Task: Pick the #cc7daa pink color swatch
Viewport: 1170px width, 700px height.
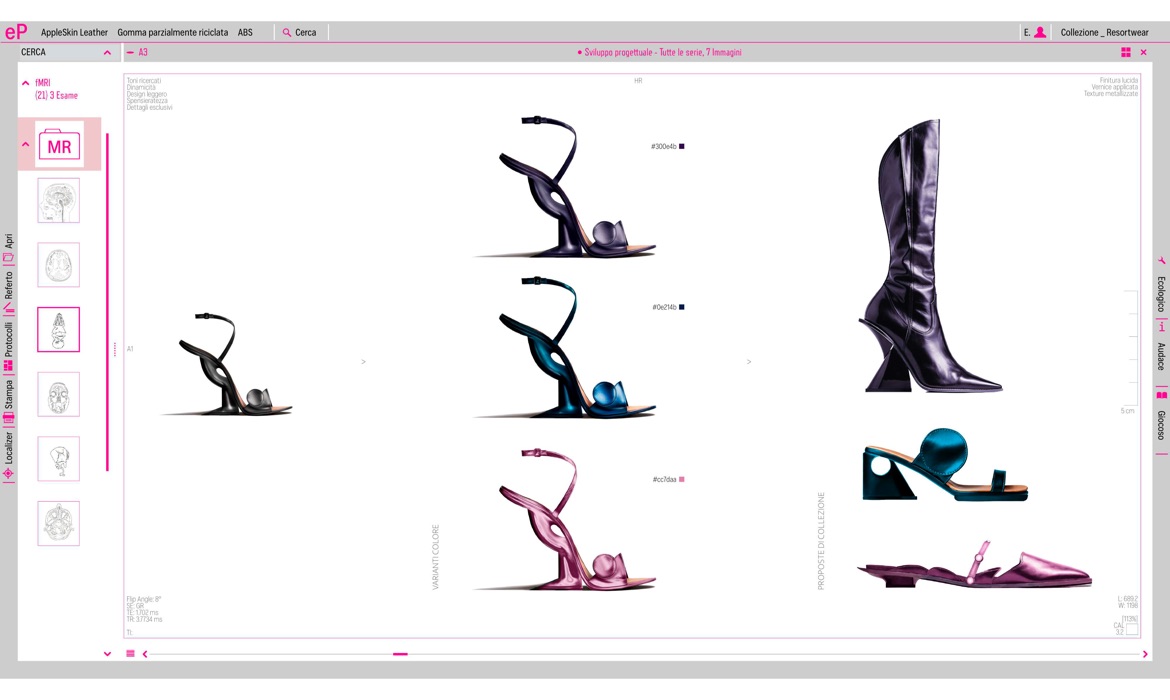Action: [682, 480]
